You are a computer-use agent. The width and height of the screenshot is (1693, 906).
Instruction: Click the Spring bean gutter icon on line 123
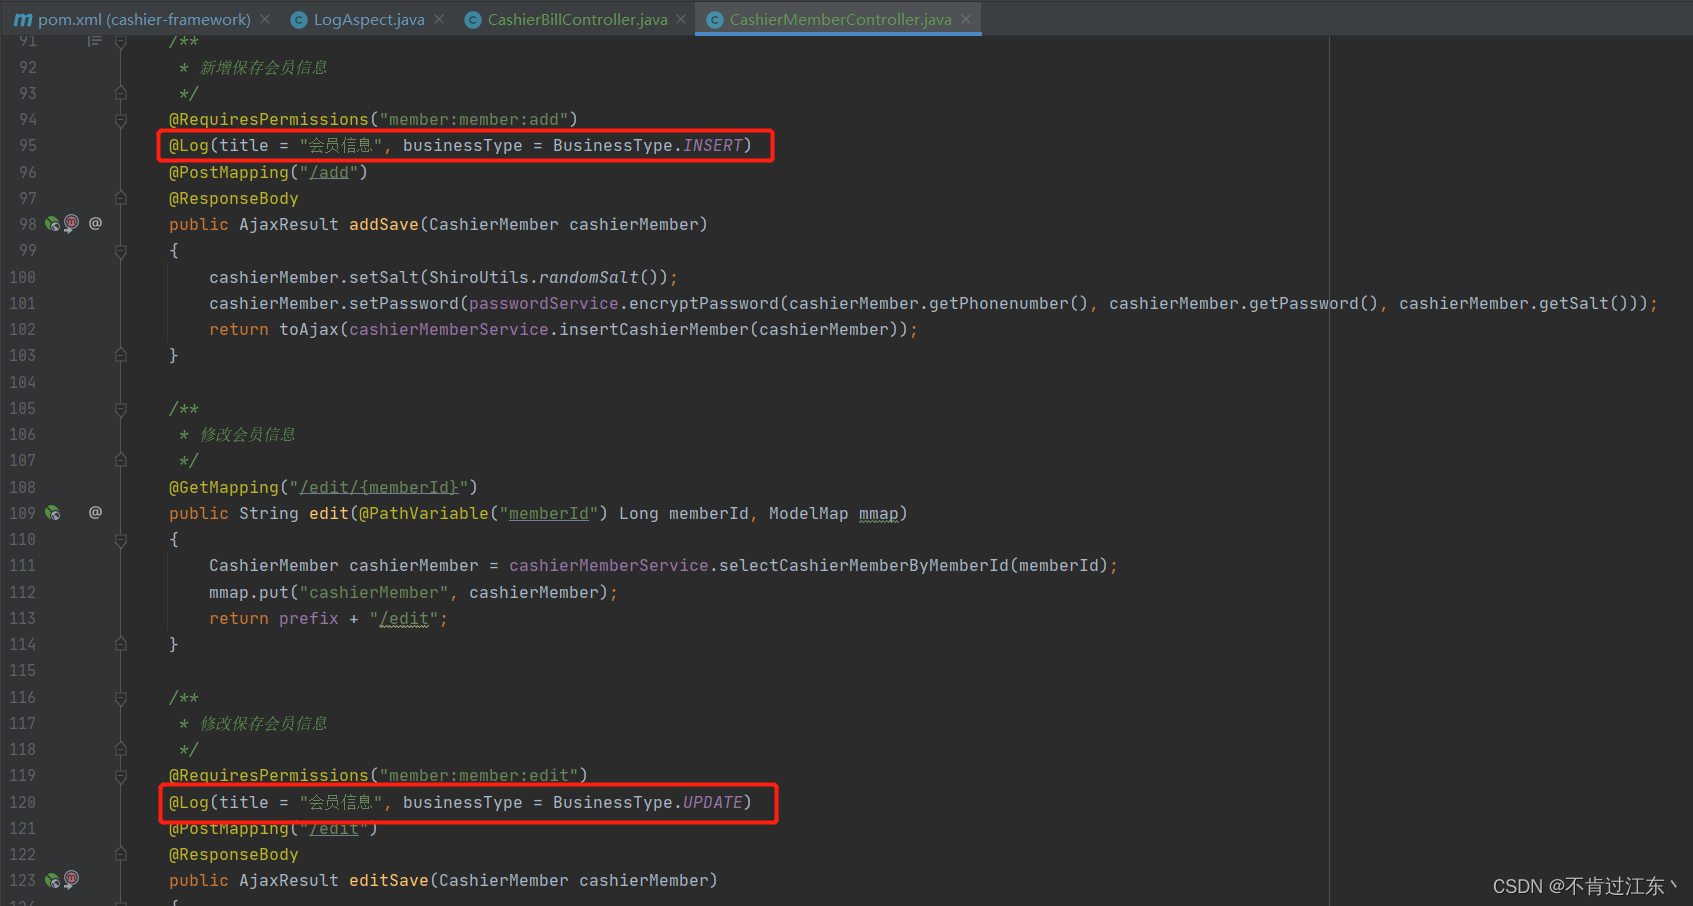click(52, 880)
